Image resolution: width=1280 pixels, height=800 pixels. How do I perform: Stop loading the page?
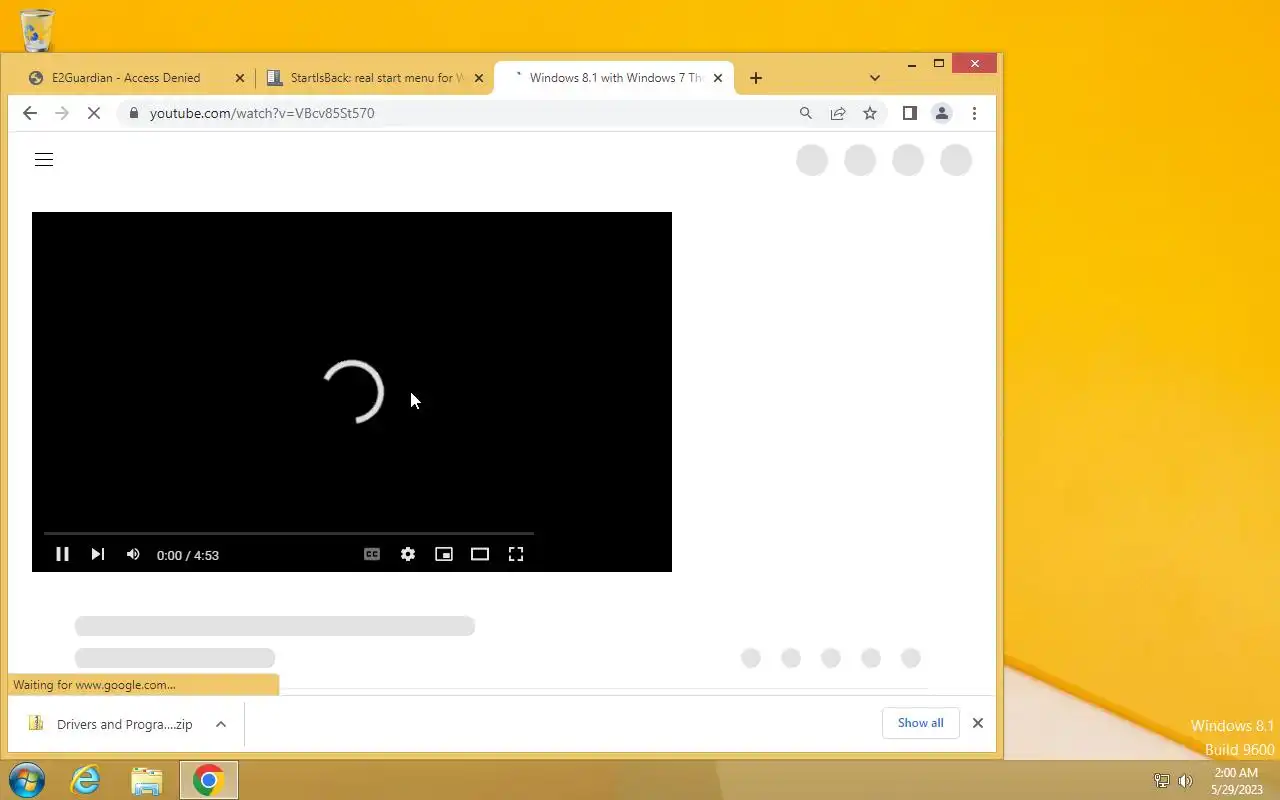point(94,113)
